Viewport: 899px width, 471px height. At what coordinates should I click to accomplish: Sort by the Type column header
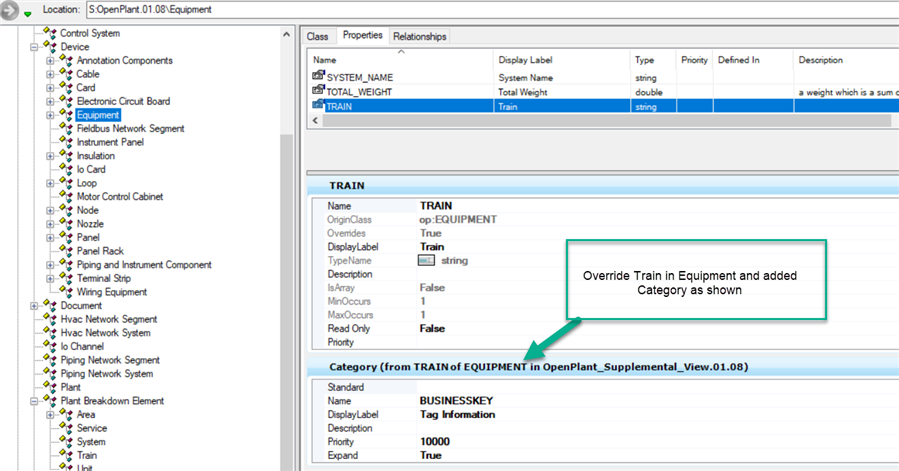tap(653, 60)
